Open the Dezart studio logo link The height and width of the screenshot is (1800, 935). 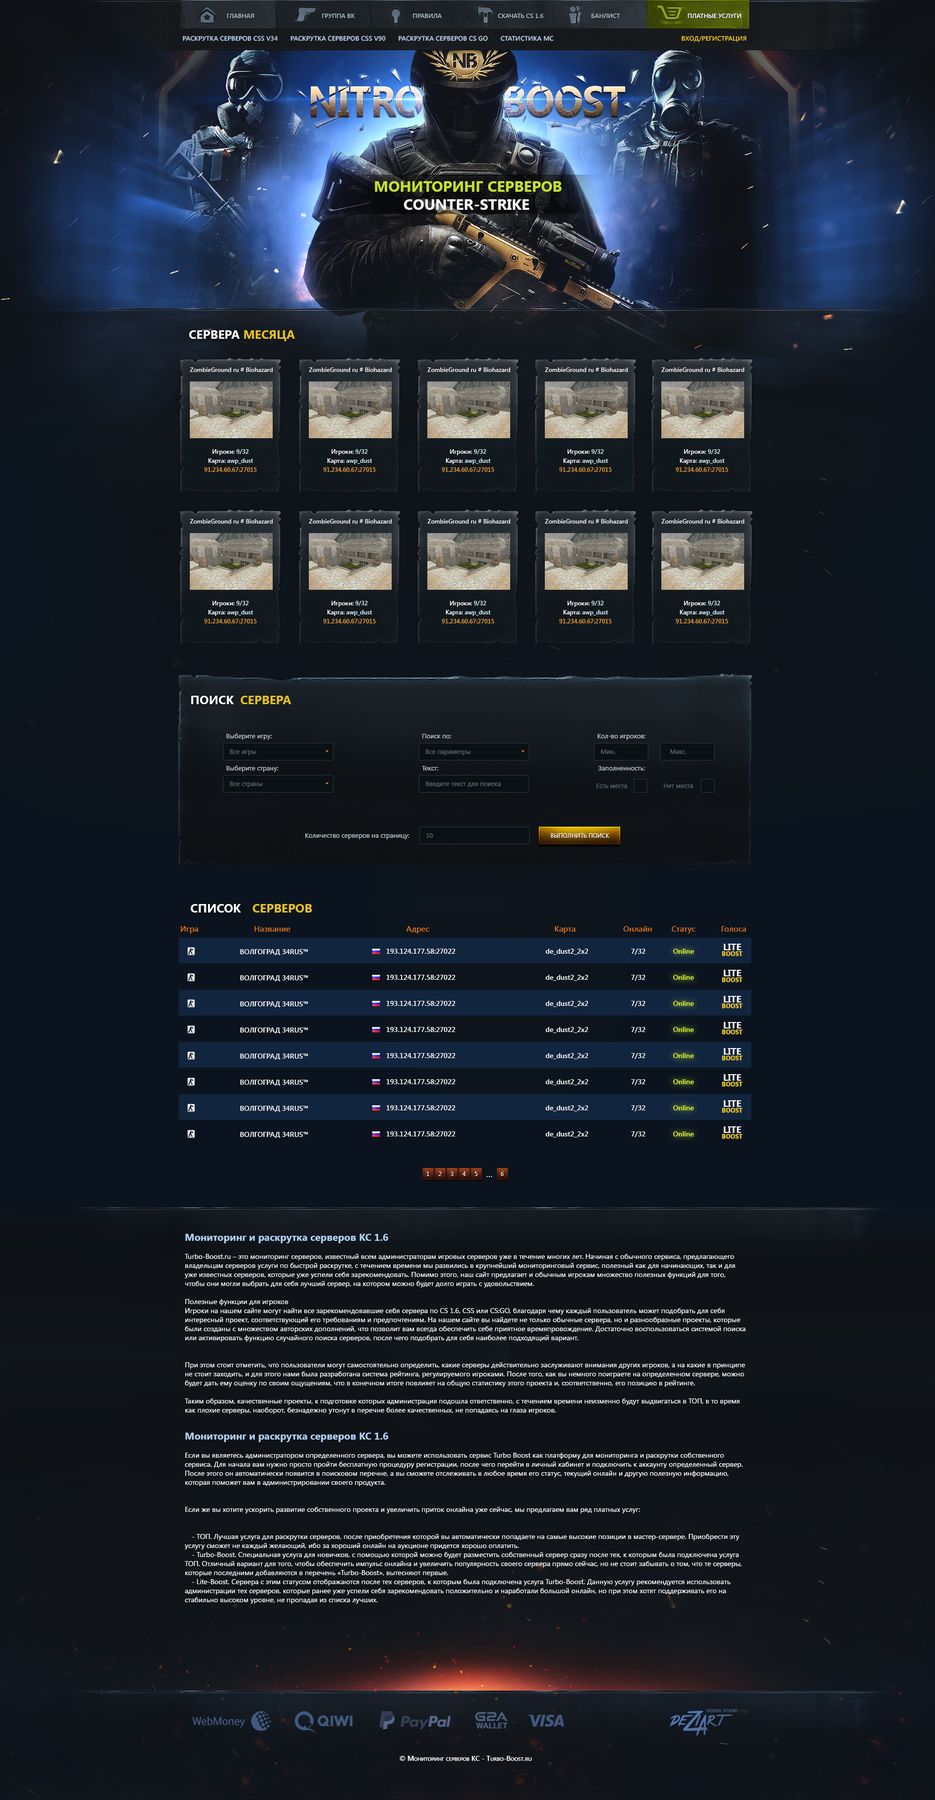702,1719
